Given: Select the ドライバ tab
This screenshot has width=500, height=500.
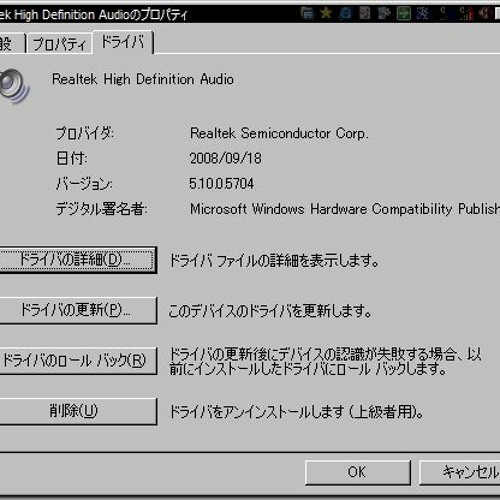Looking at the screenshot, I should pos(123,42).
